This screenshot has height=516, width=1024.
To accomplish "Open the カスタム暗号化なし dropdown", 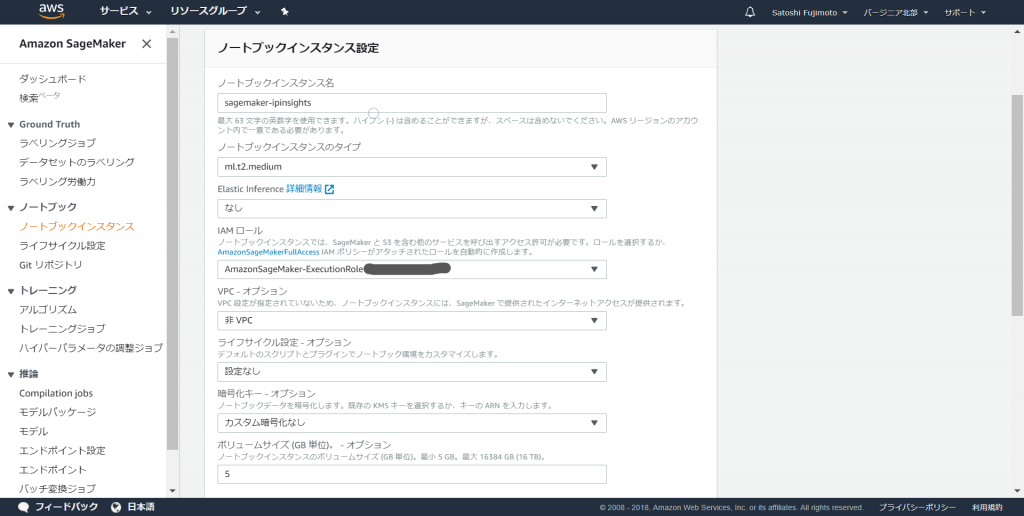I will pyautogui.click(x=411, y=423).
